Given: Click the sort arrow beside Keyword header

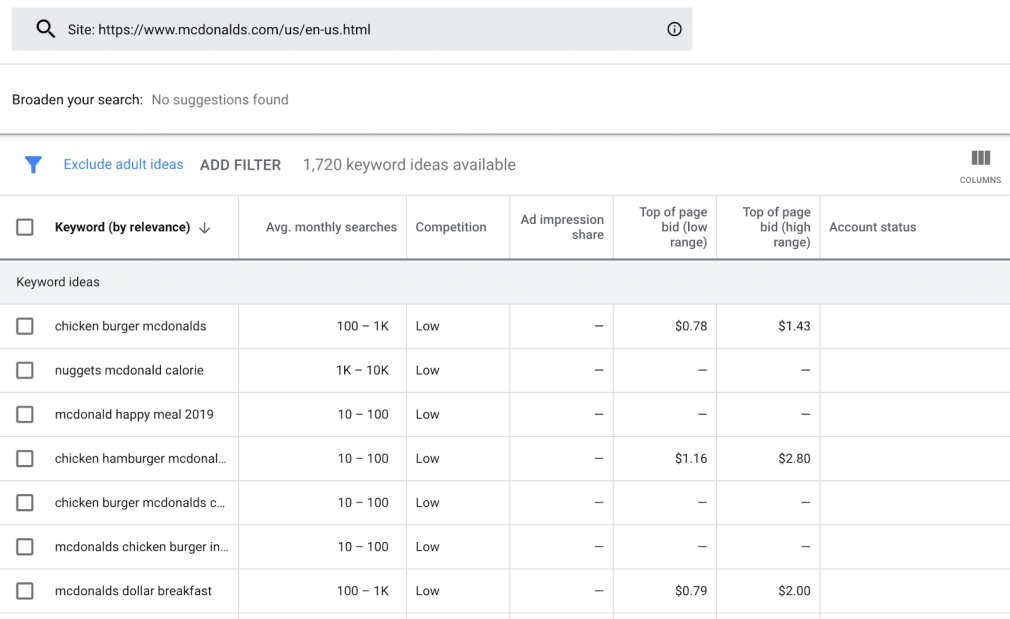Looking at the screenshot, I should tap(204, 228).
